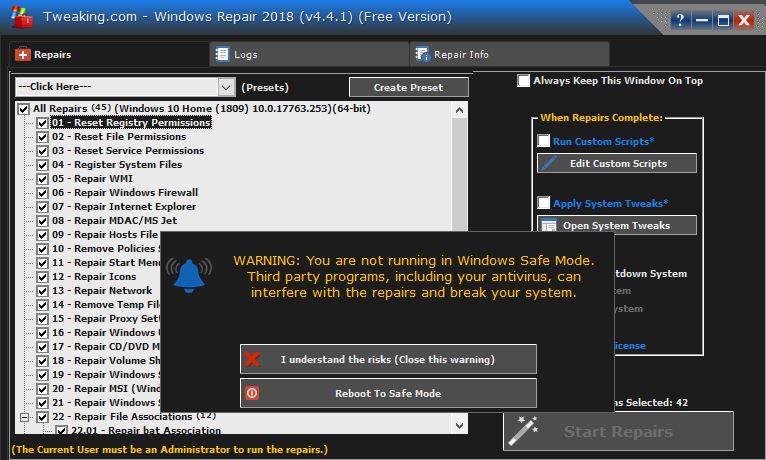Uncheck 22.01 - Repair bat Association
The image size is (766, 460).
[61, 431]
